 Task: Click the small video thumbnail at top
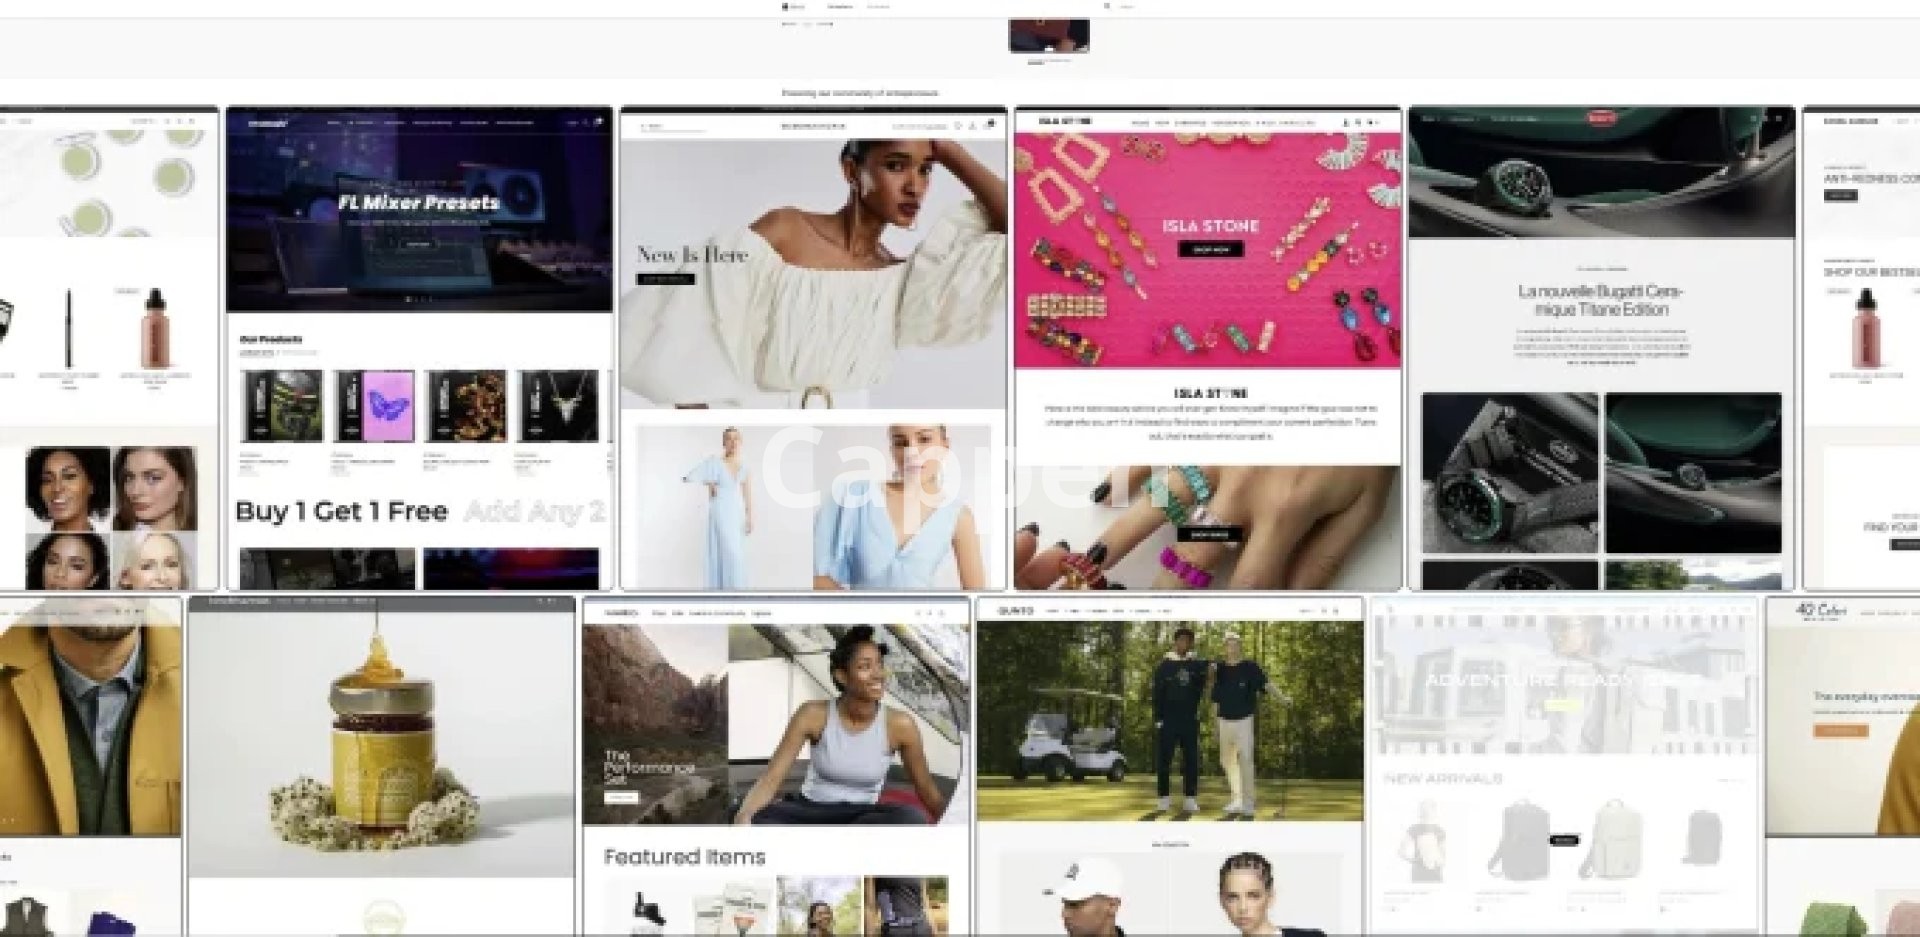1048,35
